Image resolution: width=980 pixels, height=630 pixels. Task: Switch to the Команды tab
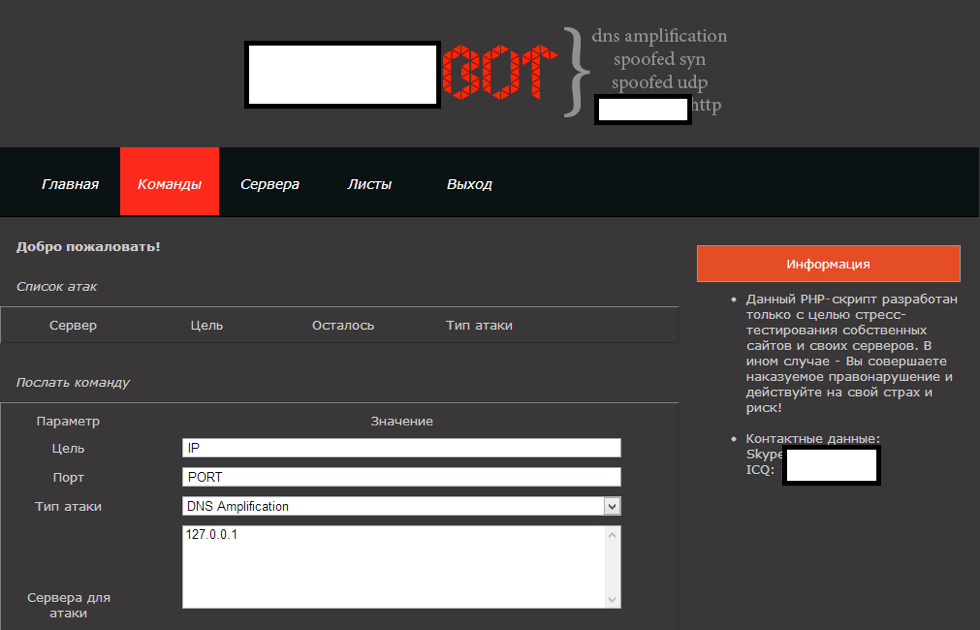[169, 184]
